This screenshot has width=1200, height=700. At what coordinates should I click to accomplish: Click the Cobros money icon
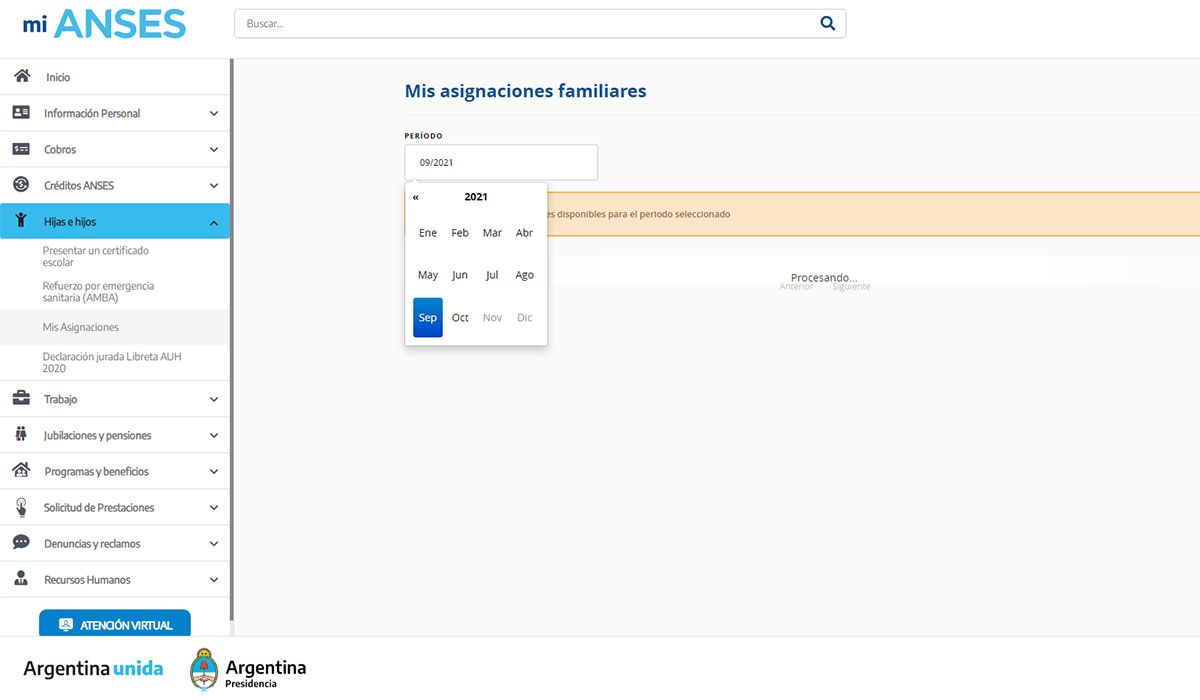(21, 149)
